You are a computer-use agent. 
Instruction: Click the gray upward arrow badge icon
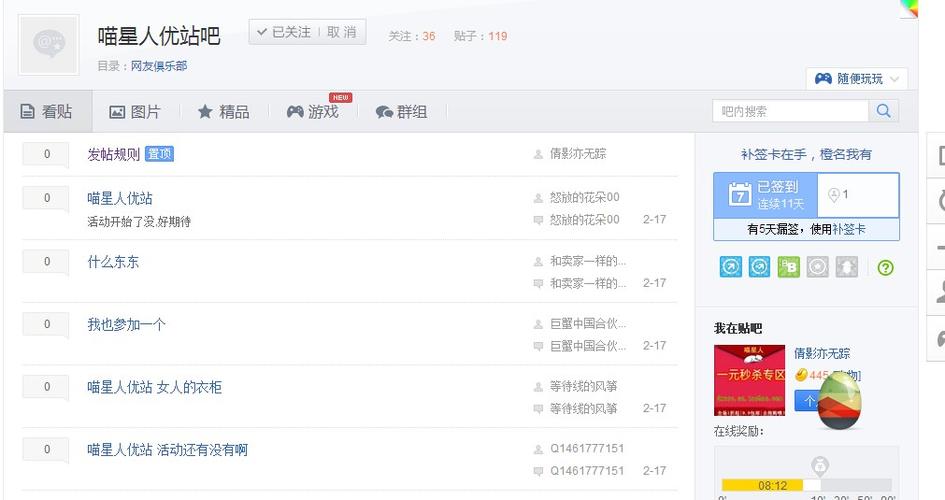847,267
